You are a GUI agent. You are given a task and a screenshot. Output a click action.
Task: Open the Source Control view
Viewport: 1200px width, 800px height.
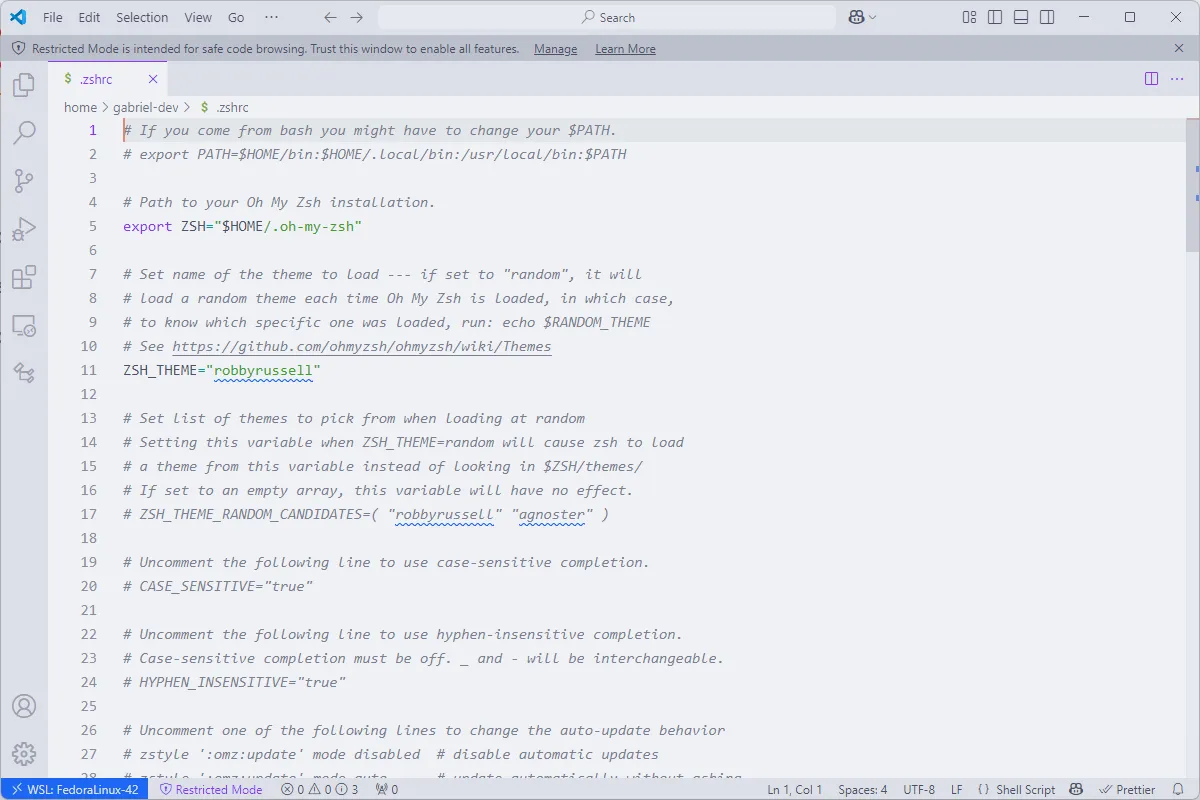24,181
